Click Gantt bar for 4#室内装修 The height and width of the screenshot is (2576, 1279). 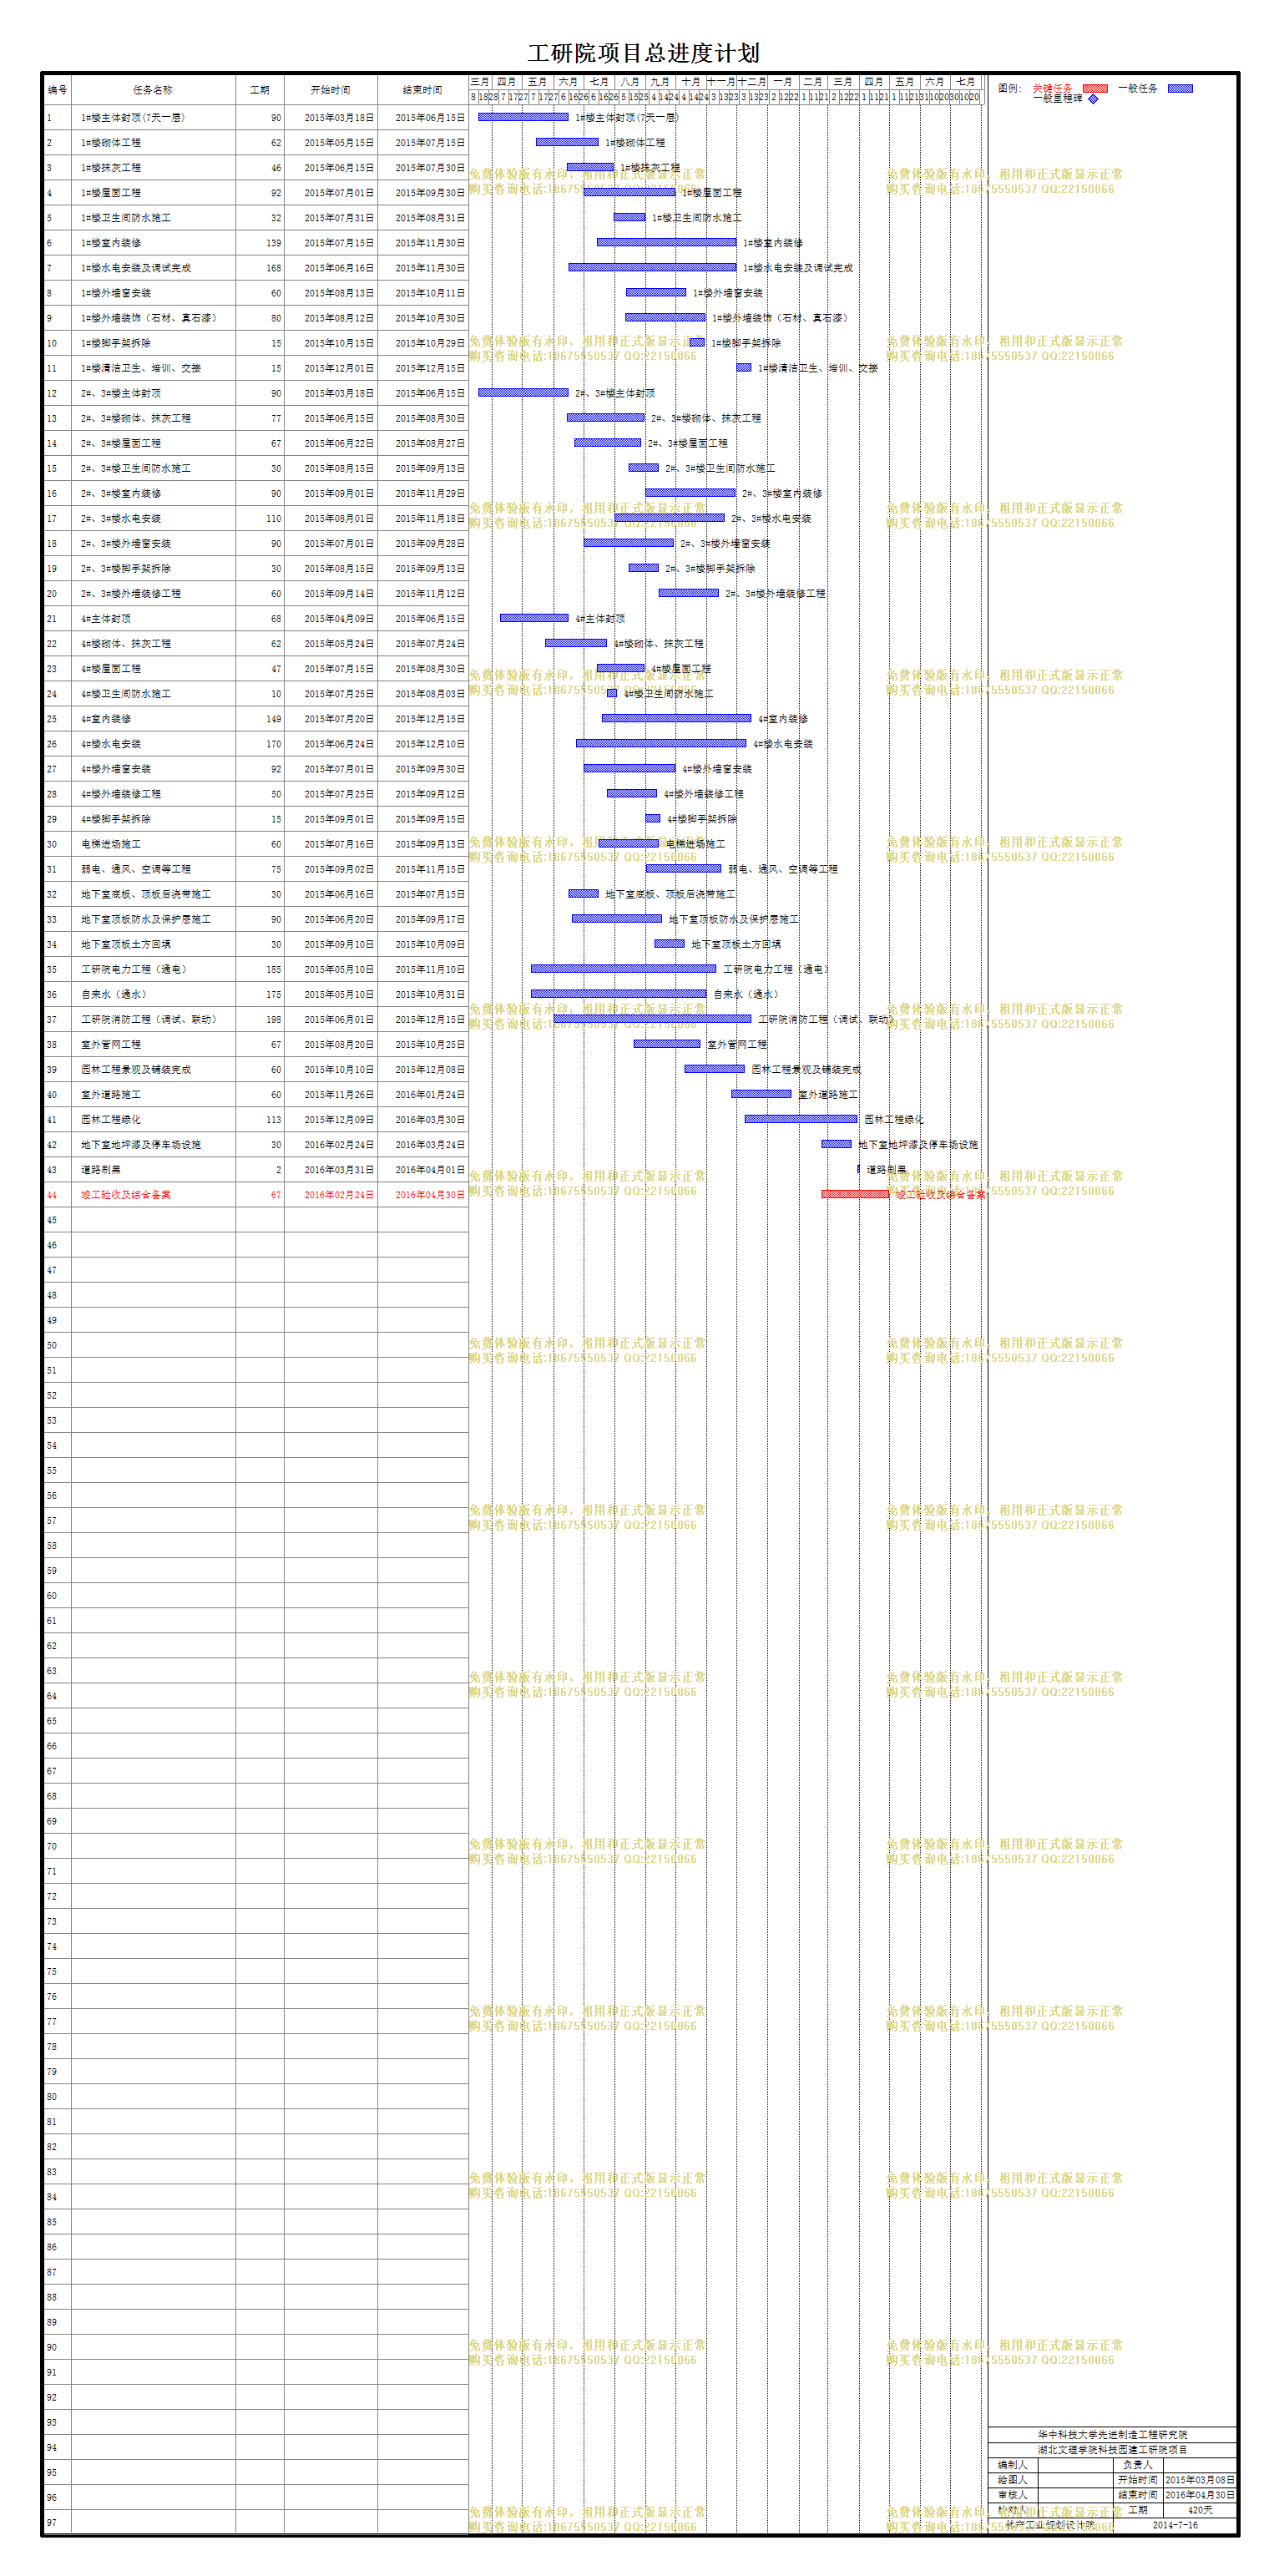677,718
